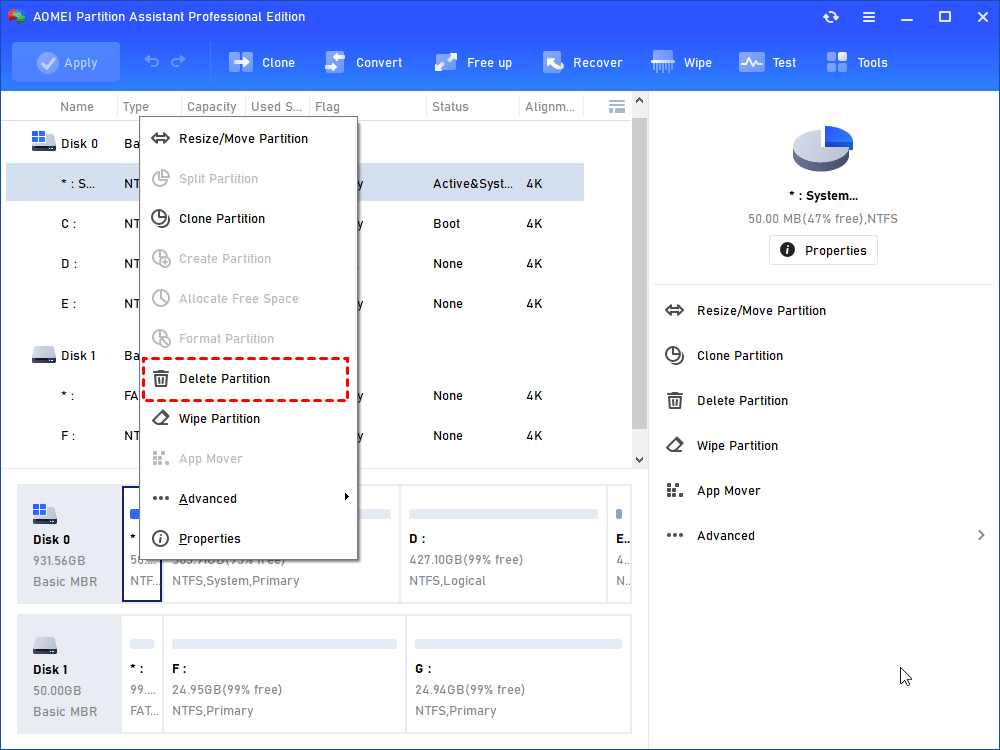The image size is (1000, 750).
Task: Select Wipe Partition in context menu
Action: [x=249, y=419]
